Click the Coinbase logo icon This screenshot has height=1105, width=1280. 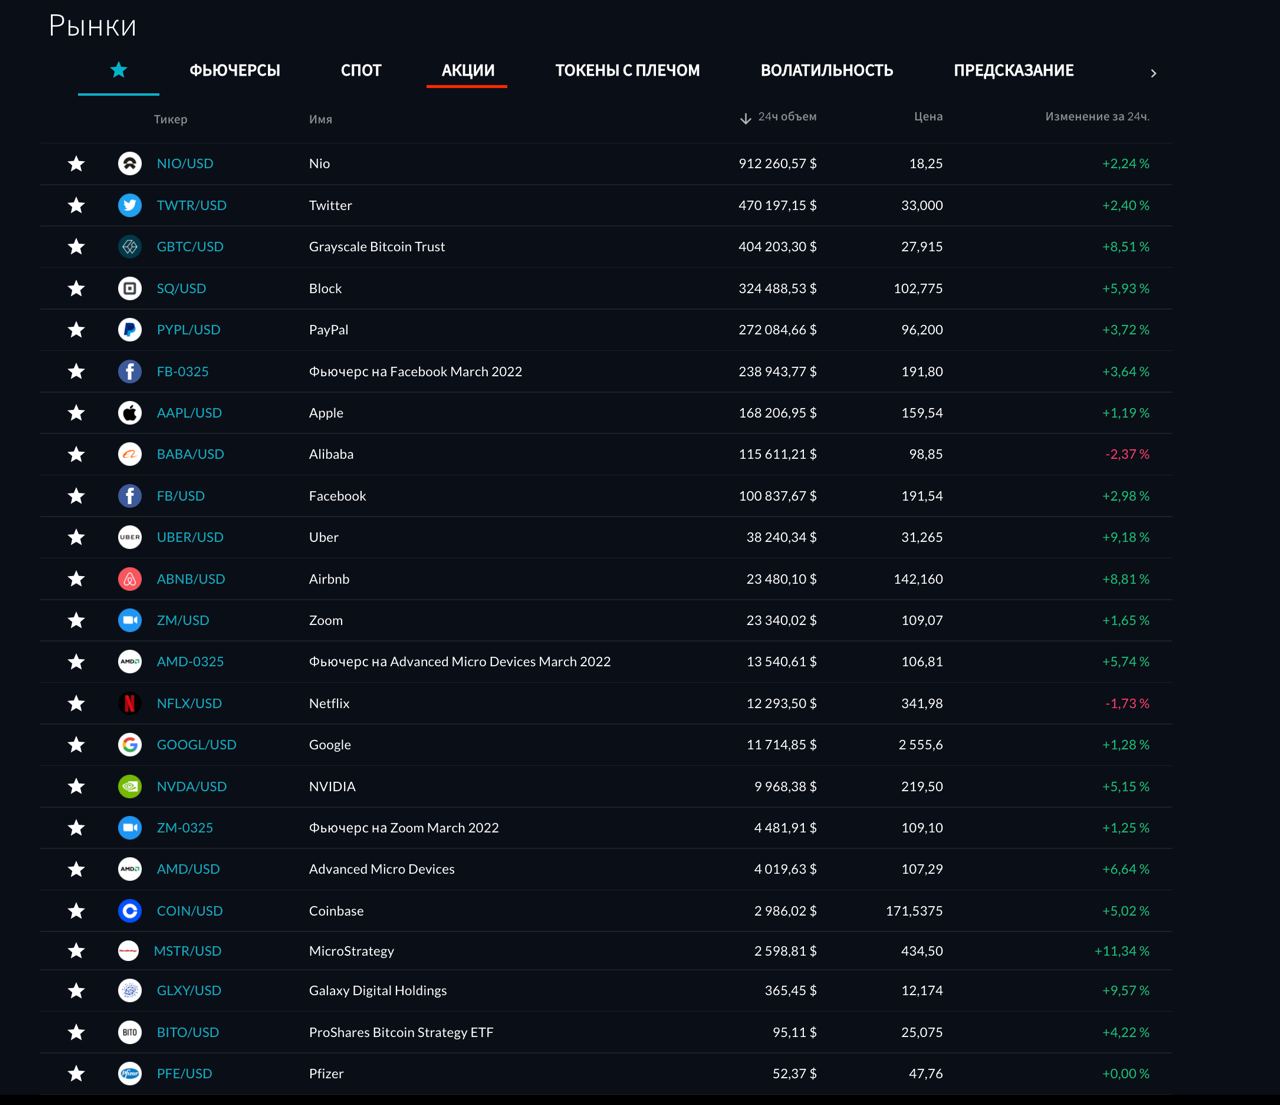(130, 910)
